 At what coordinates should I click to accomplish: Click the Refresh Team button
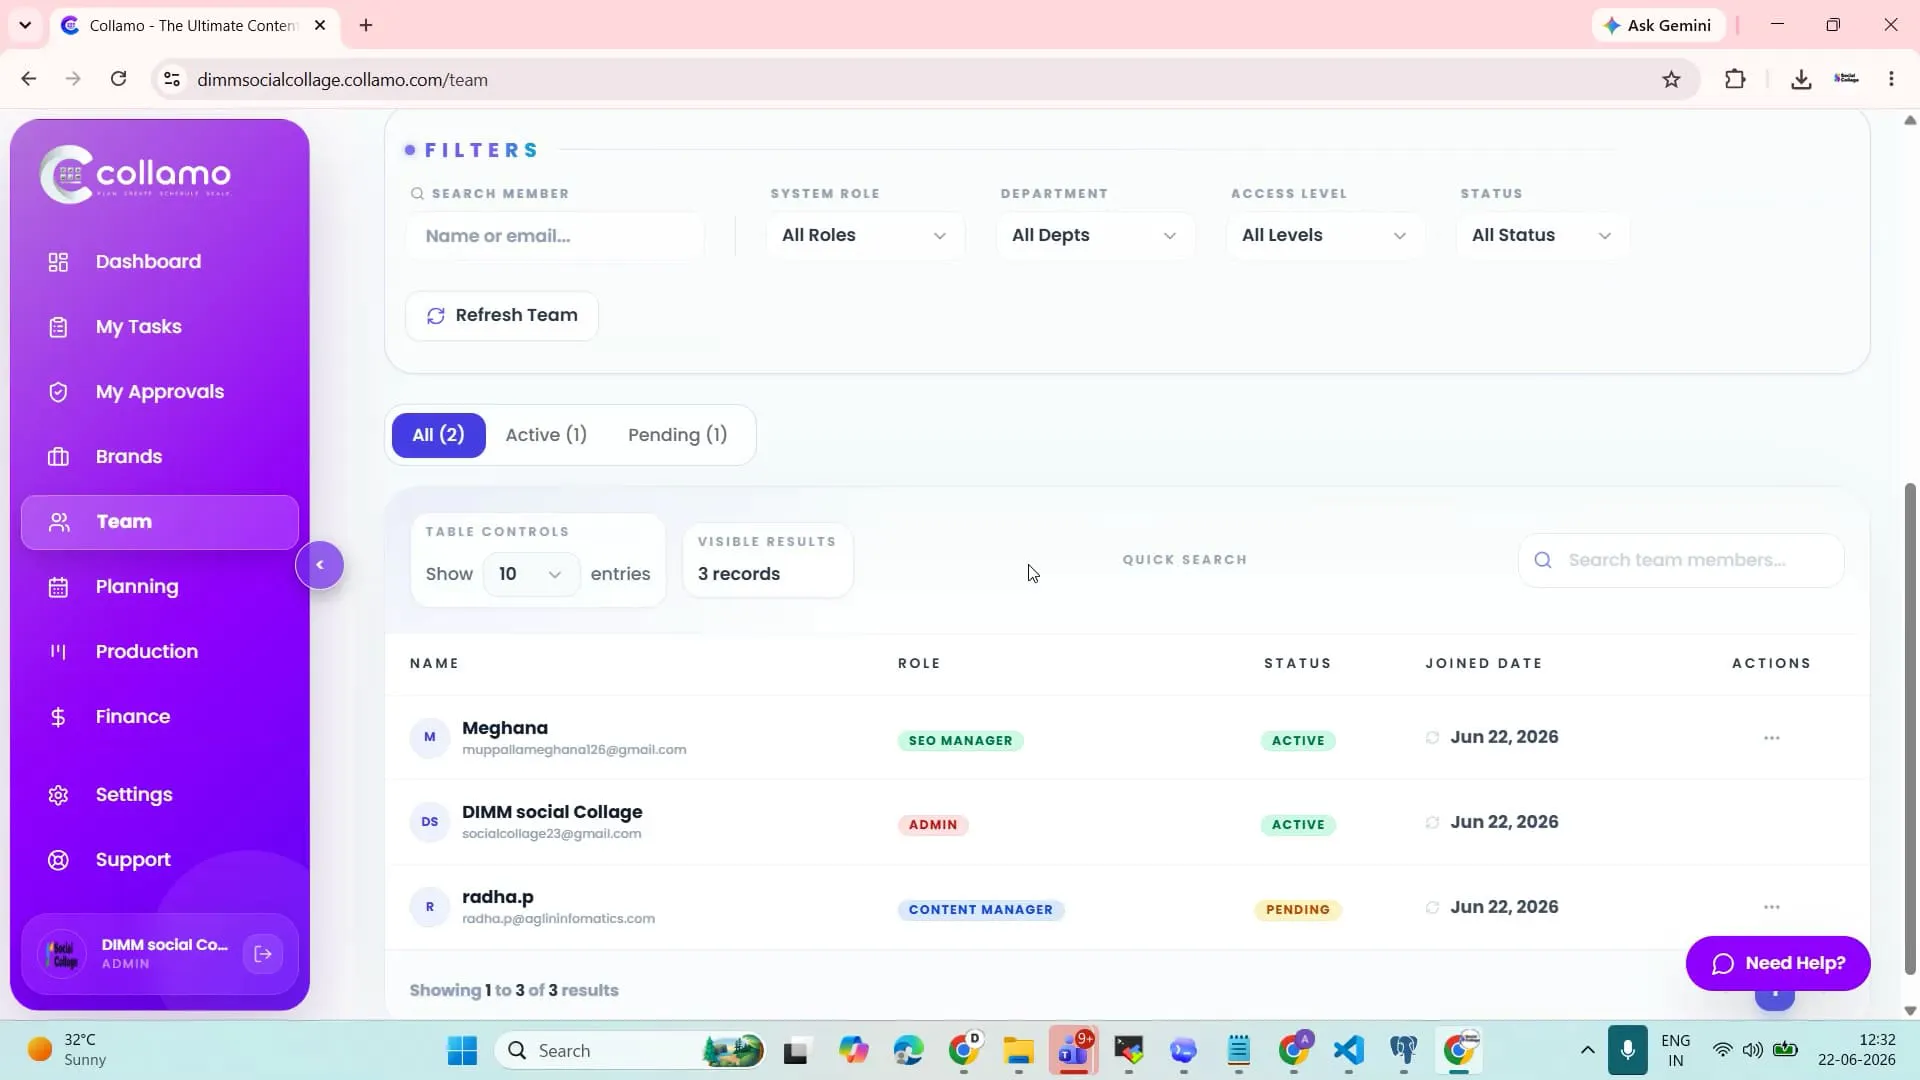tap(502, 315)
